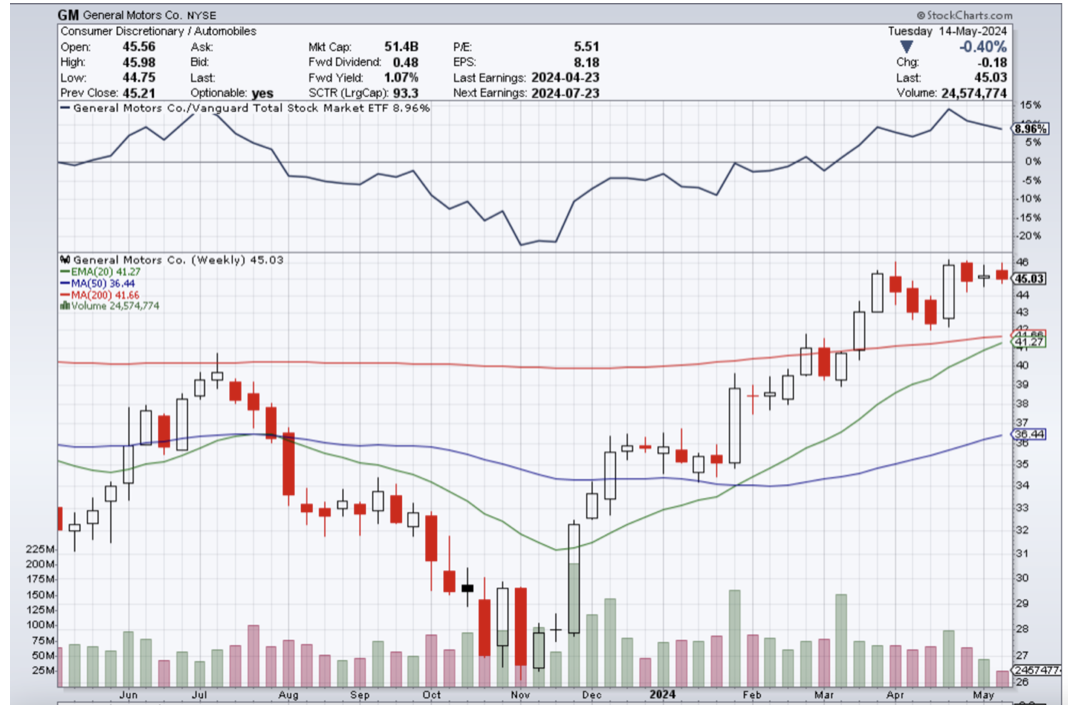The height and width of the screenshot is (714, 1068).
Task: Select the Open value 45.56
Action: (139, 47)
